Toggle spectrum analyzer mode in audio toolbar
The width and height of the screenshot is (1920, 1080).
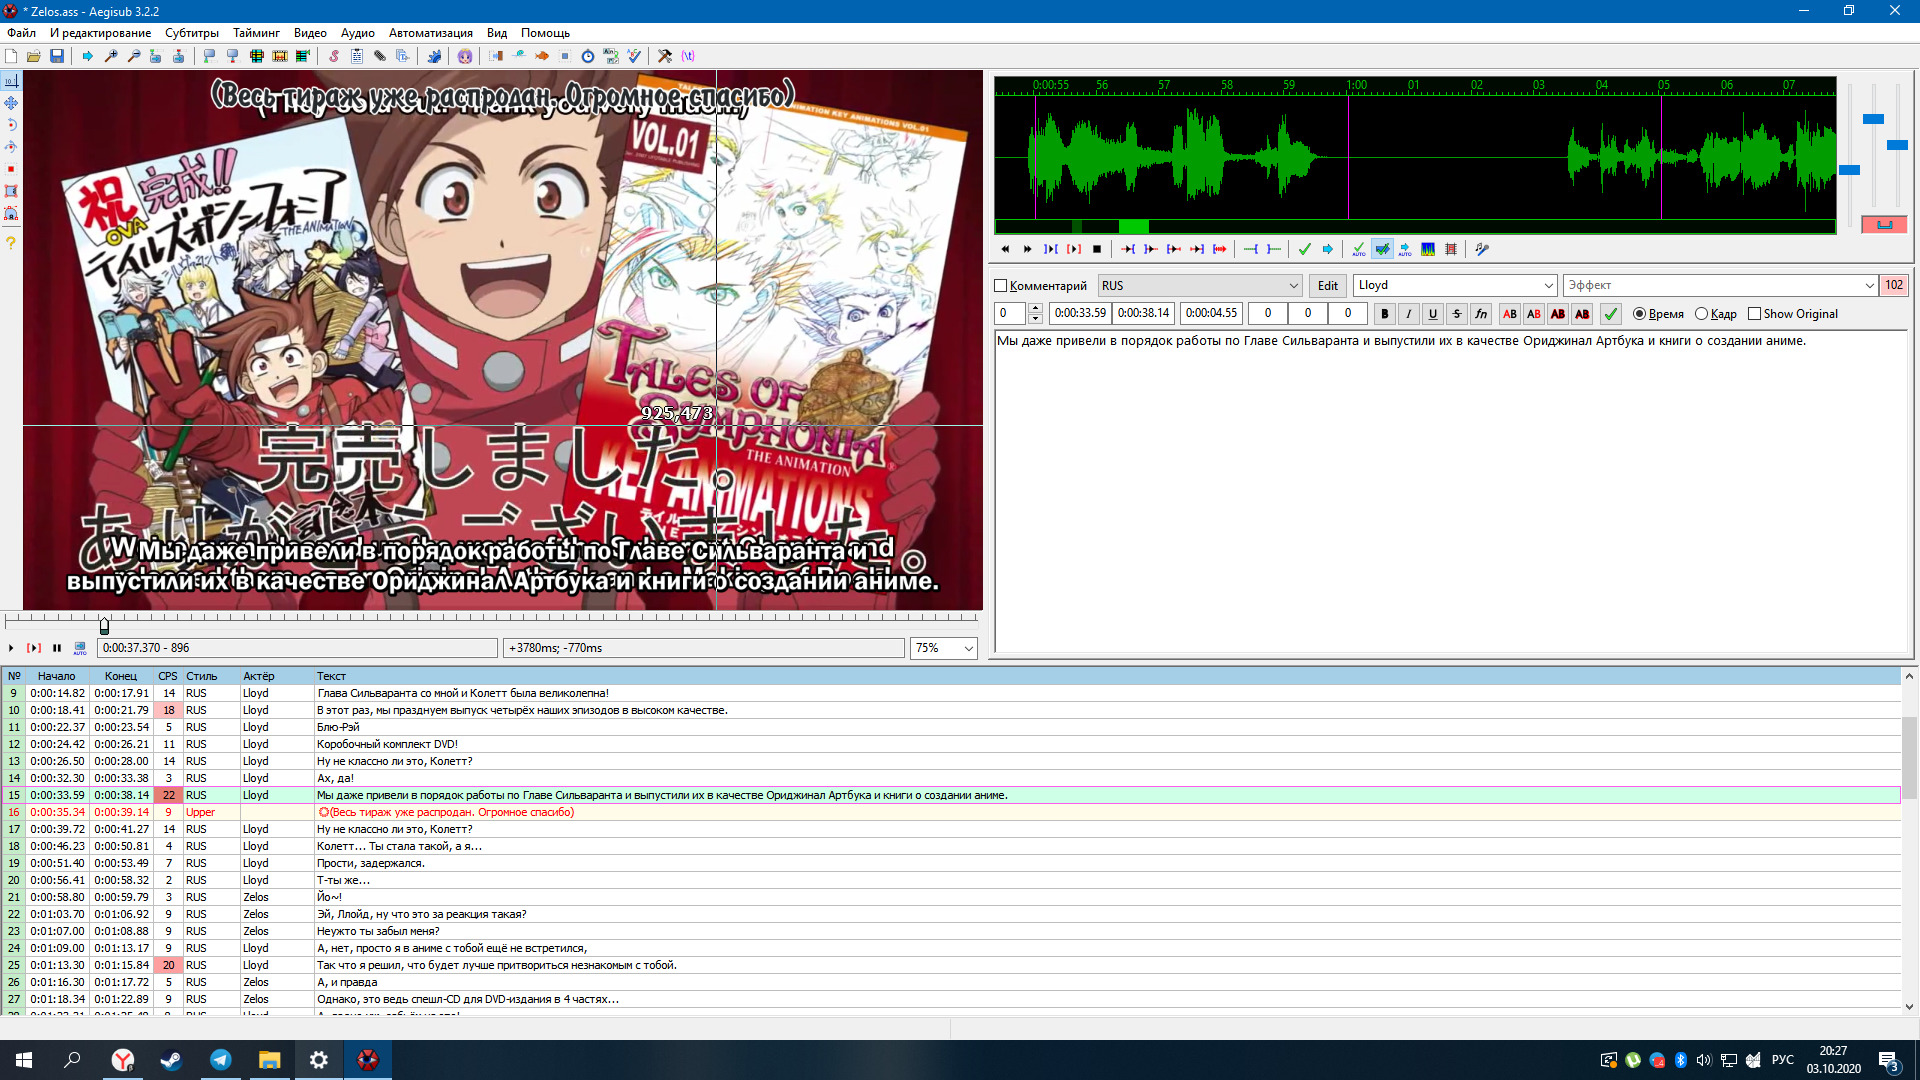click(1428, 249)
